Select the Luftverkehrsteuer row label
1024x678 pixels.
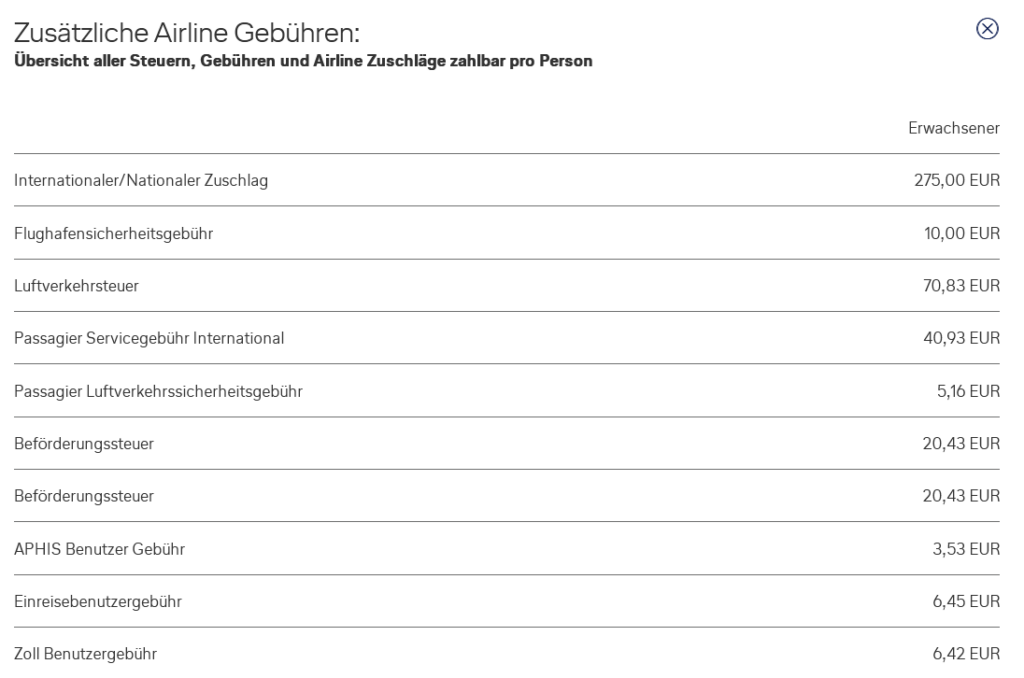click(76, 286)
